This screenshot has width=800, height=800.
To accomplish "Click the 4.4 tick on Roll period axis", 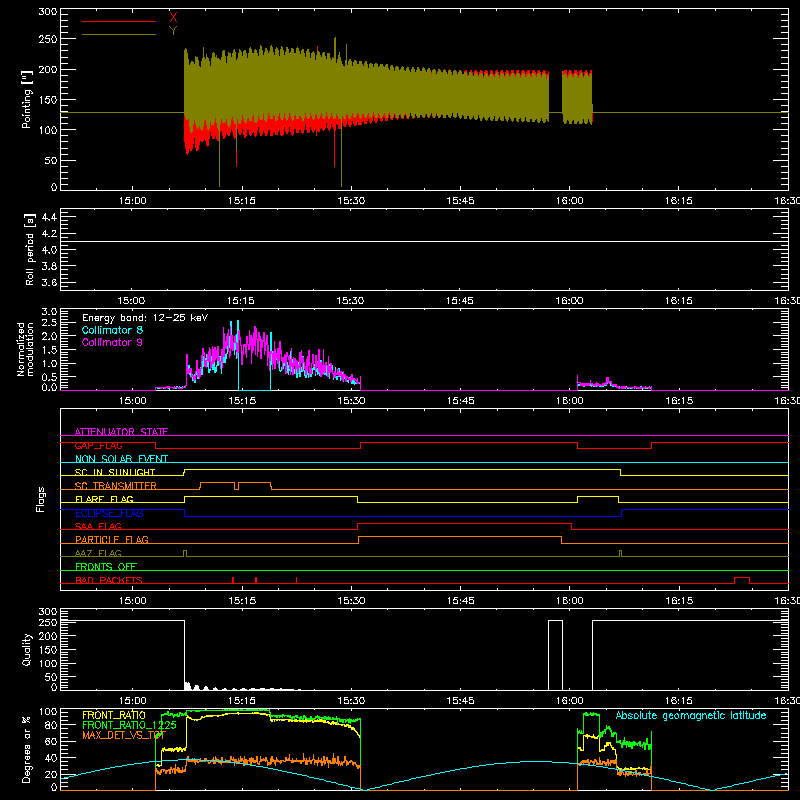I will [49, 217].
